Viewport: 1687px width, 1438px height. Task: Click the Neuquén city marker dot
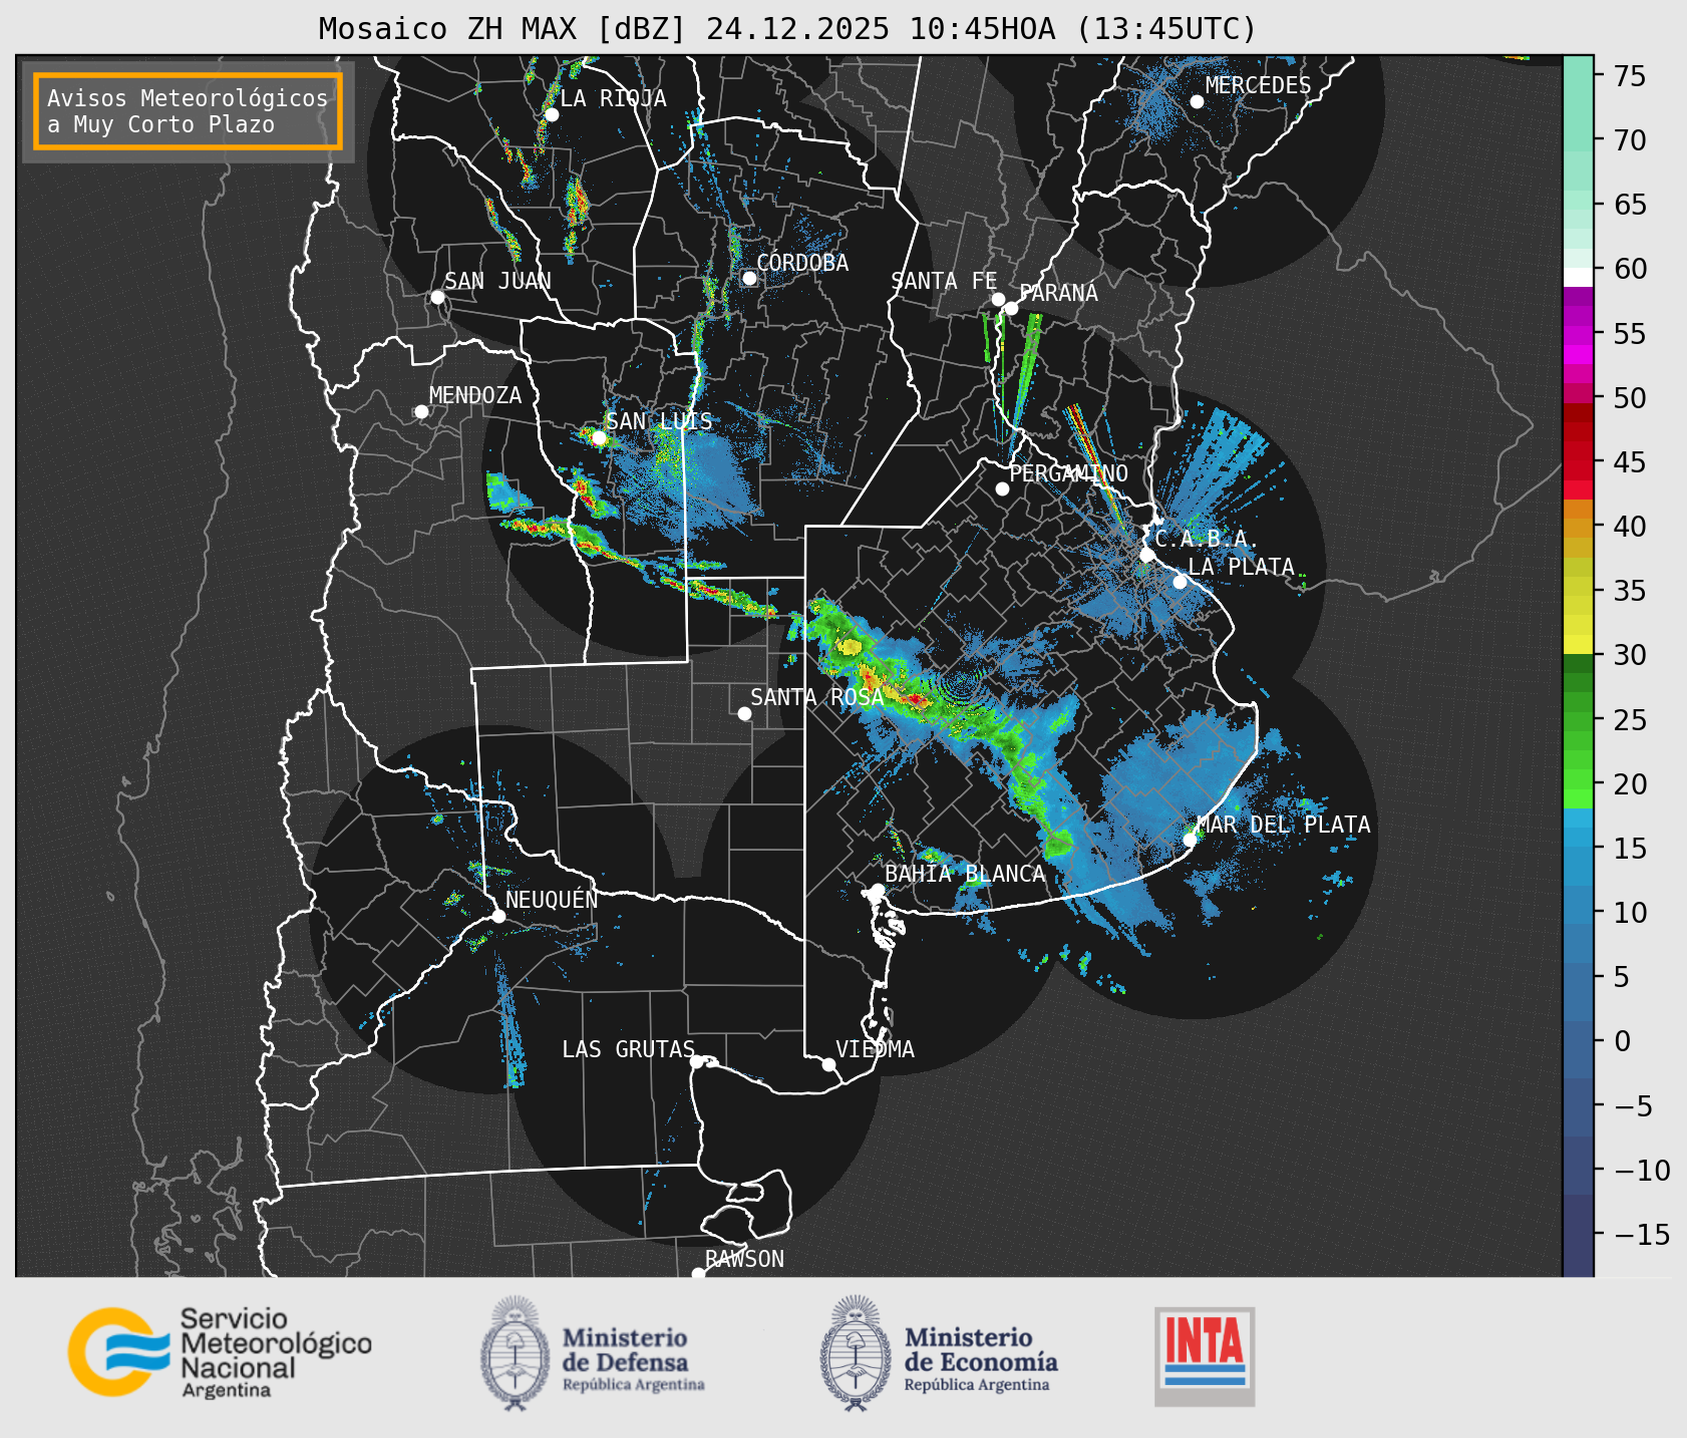pos(499,916)
